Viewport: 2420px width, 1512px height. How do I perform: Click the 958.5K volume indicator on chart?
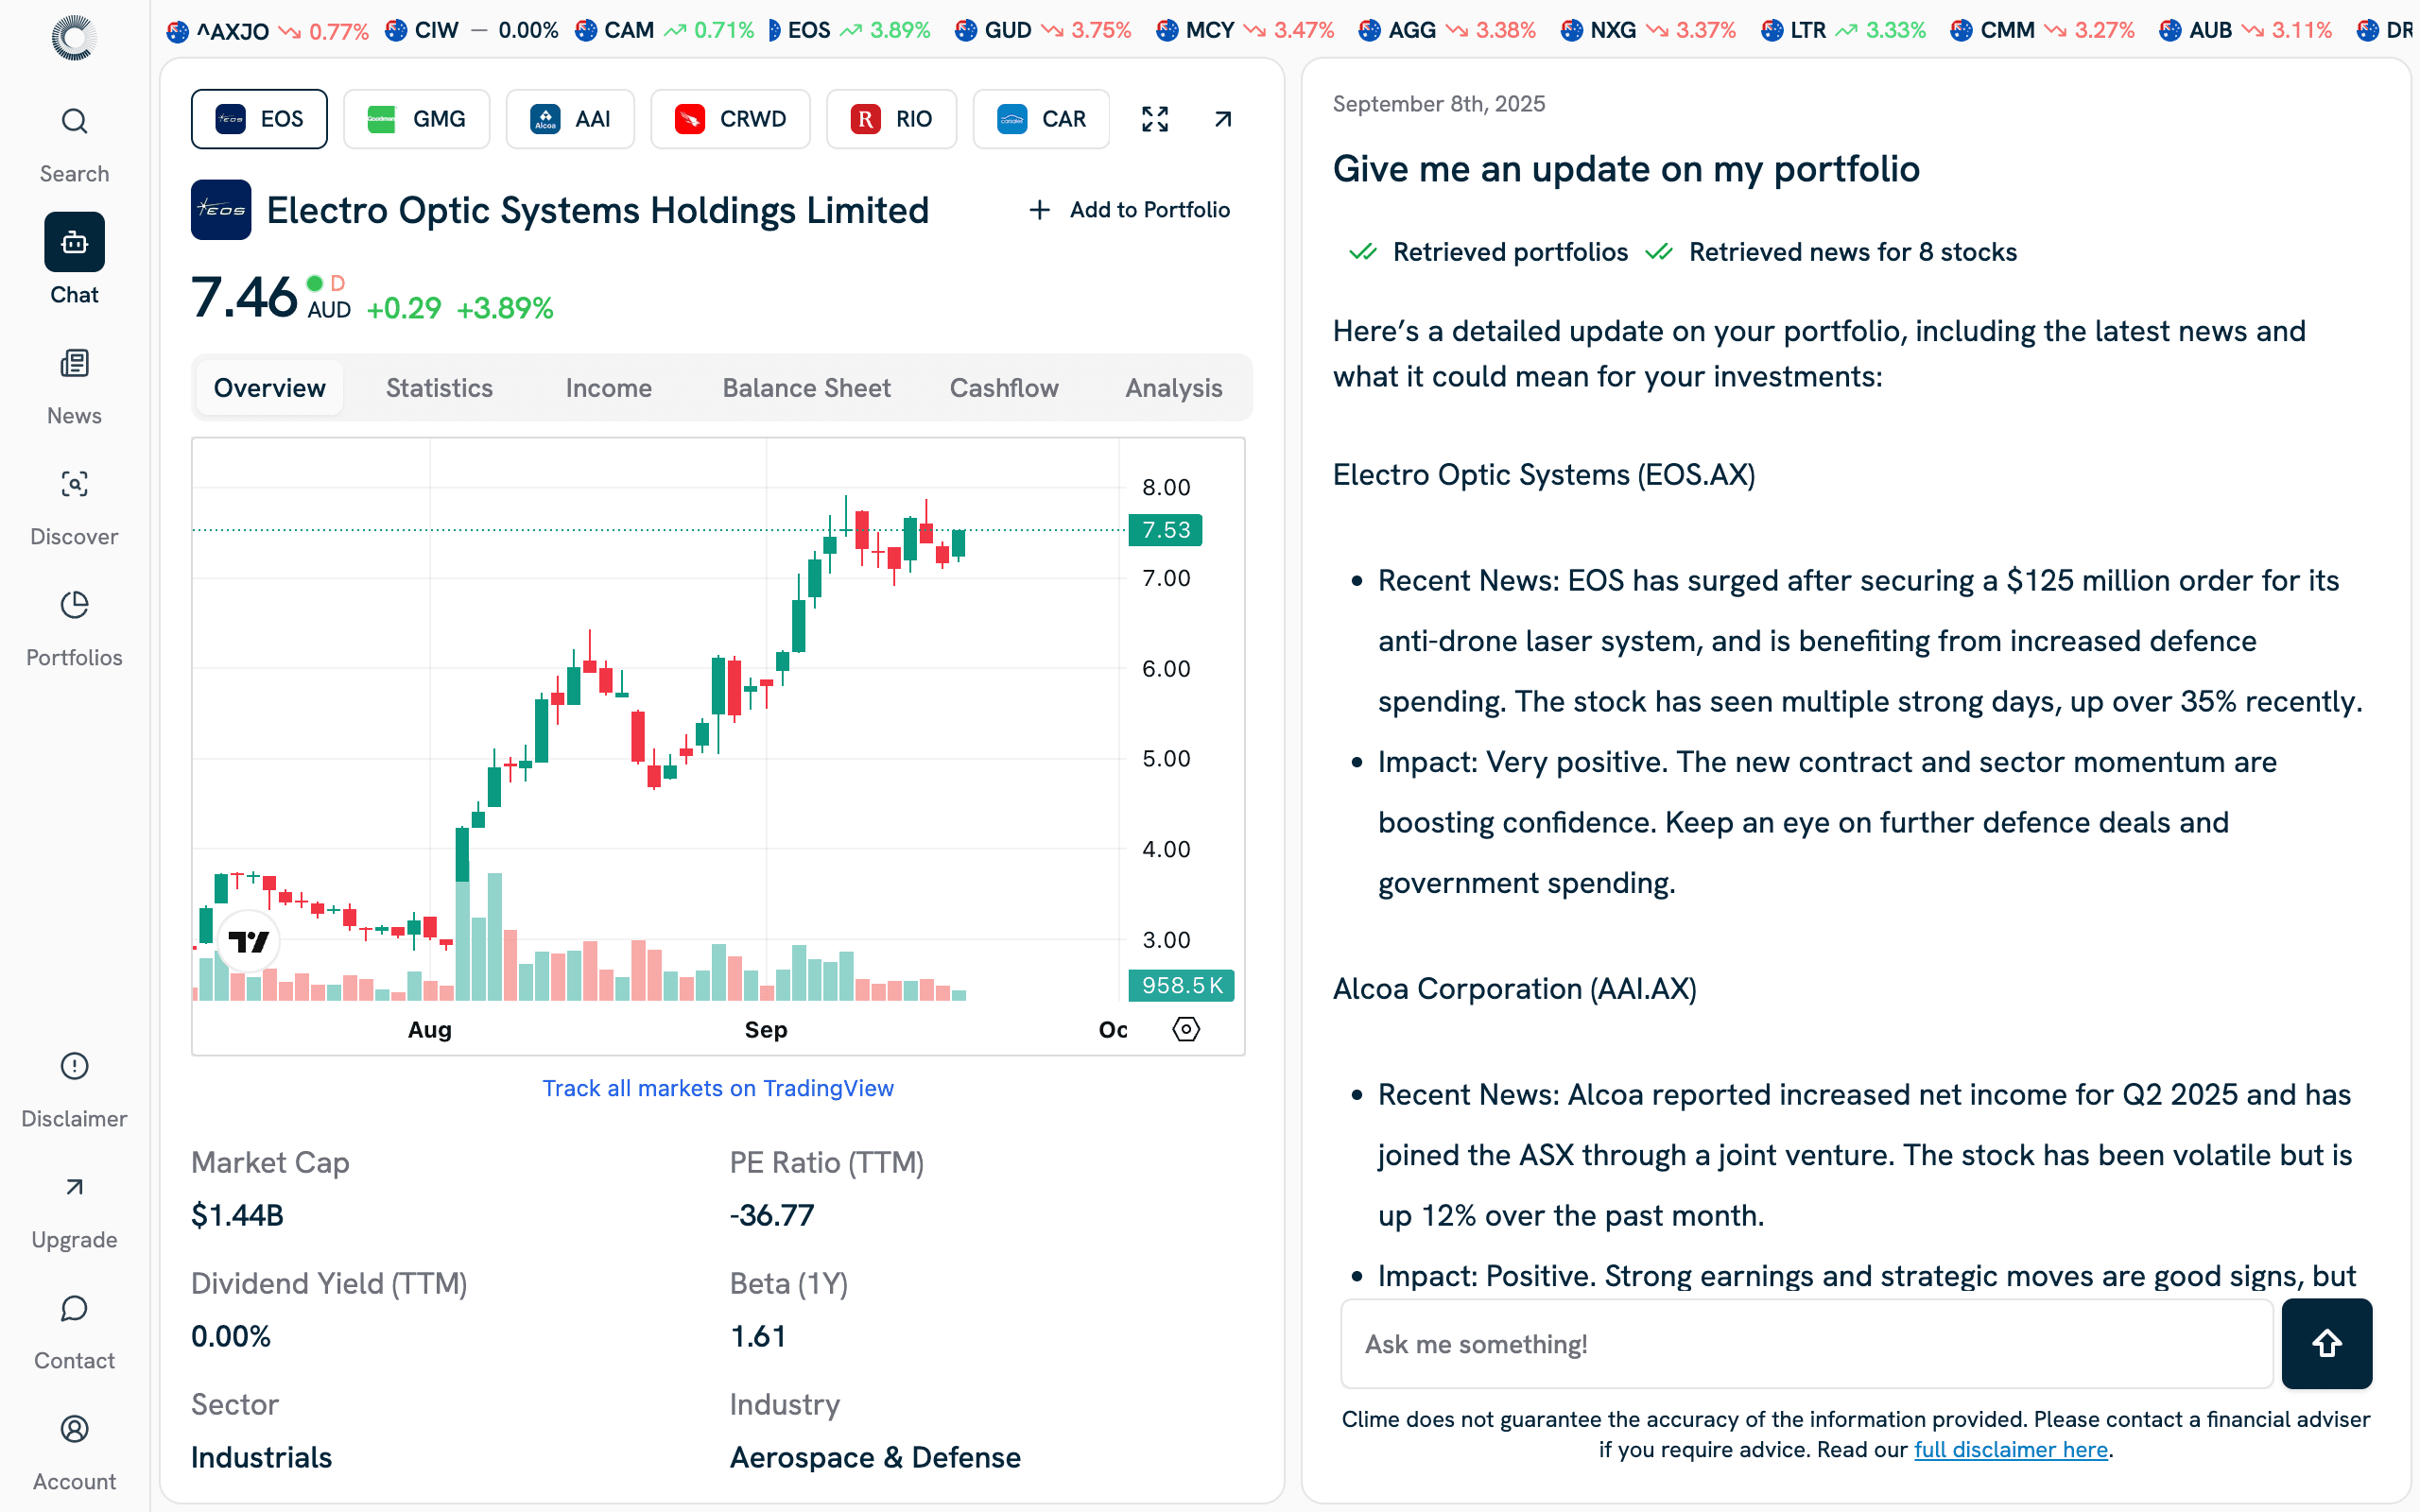pos(1181,985)
